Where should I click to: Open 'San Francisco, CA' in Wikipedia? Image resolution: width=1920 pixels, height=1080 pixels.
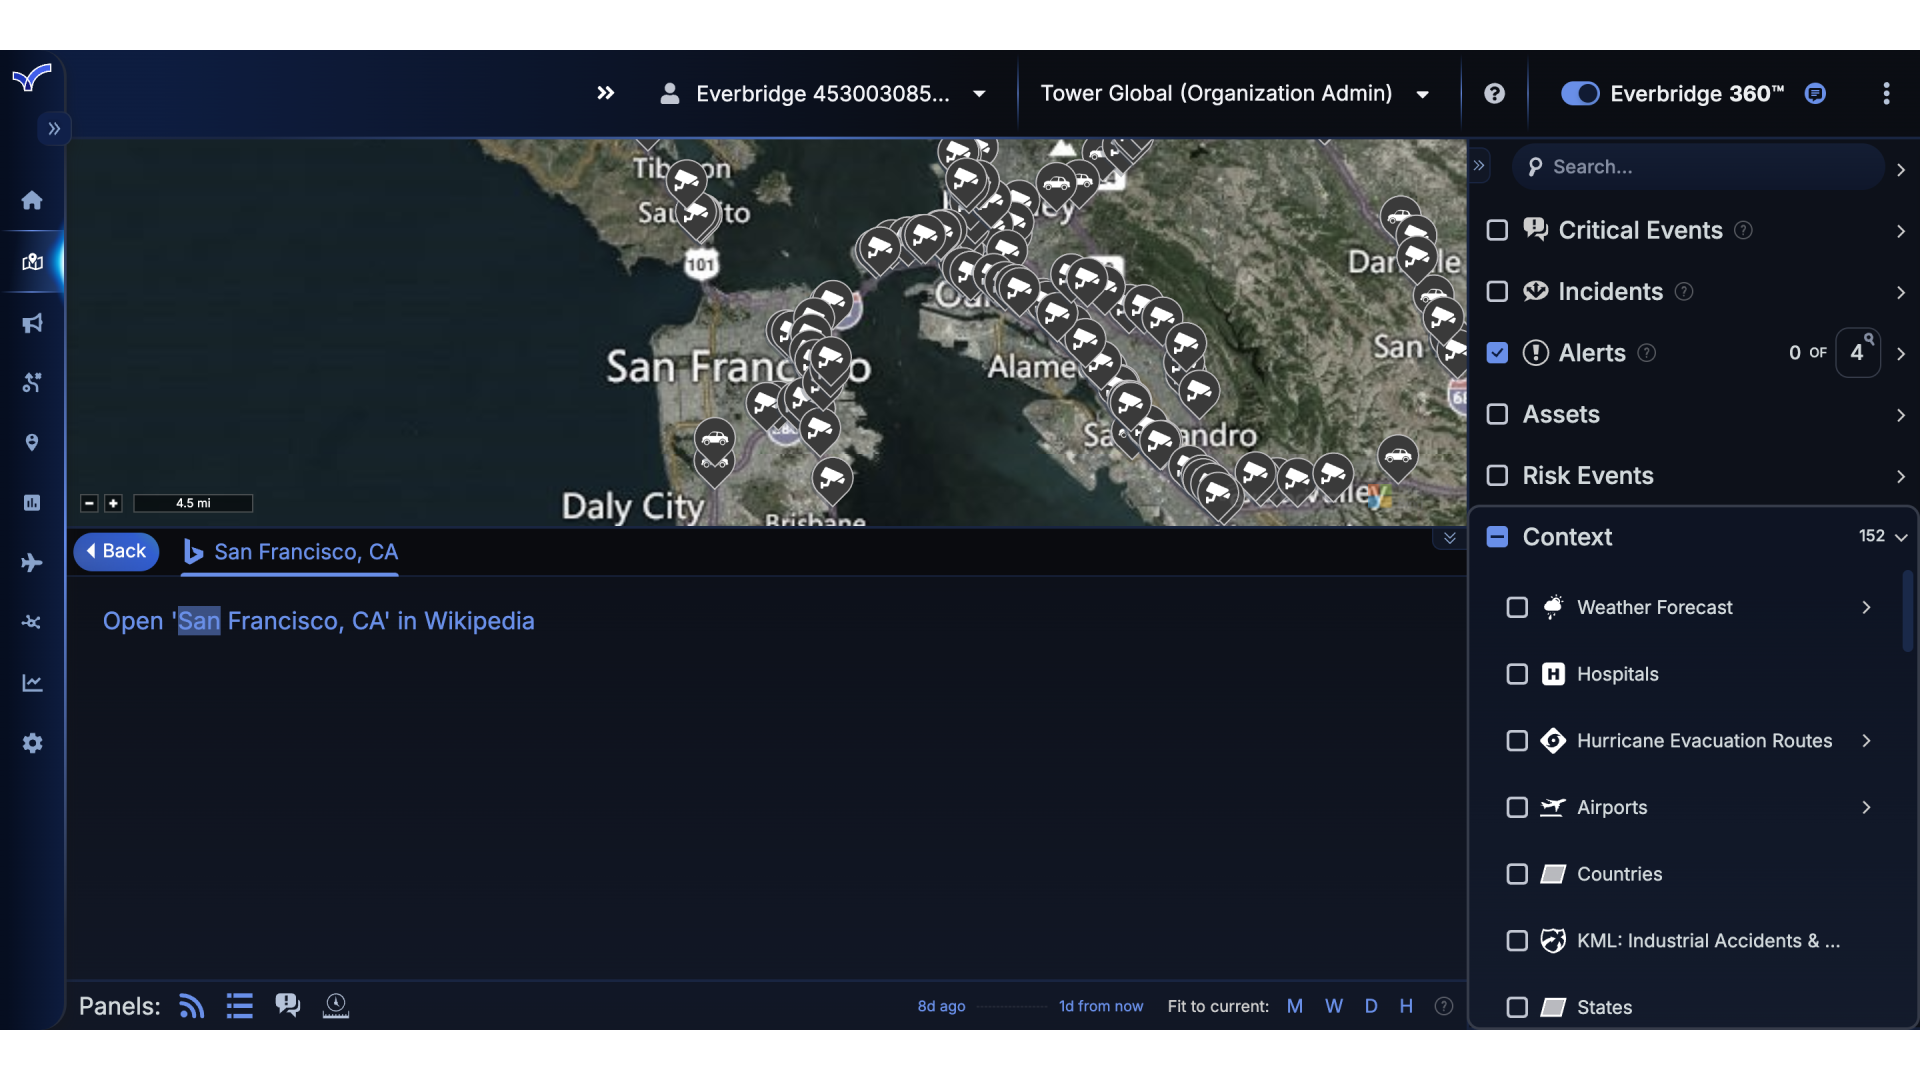pos(318,621)
